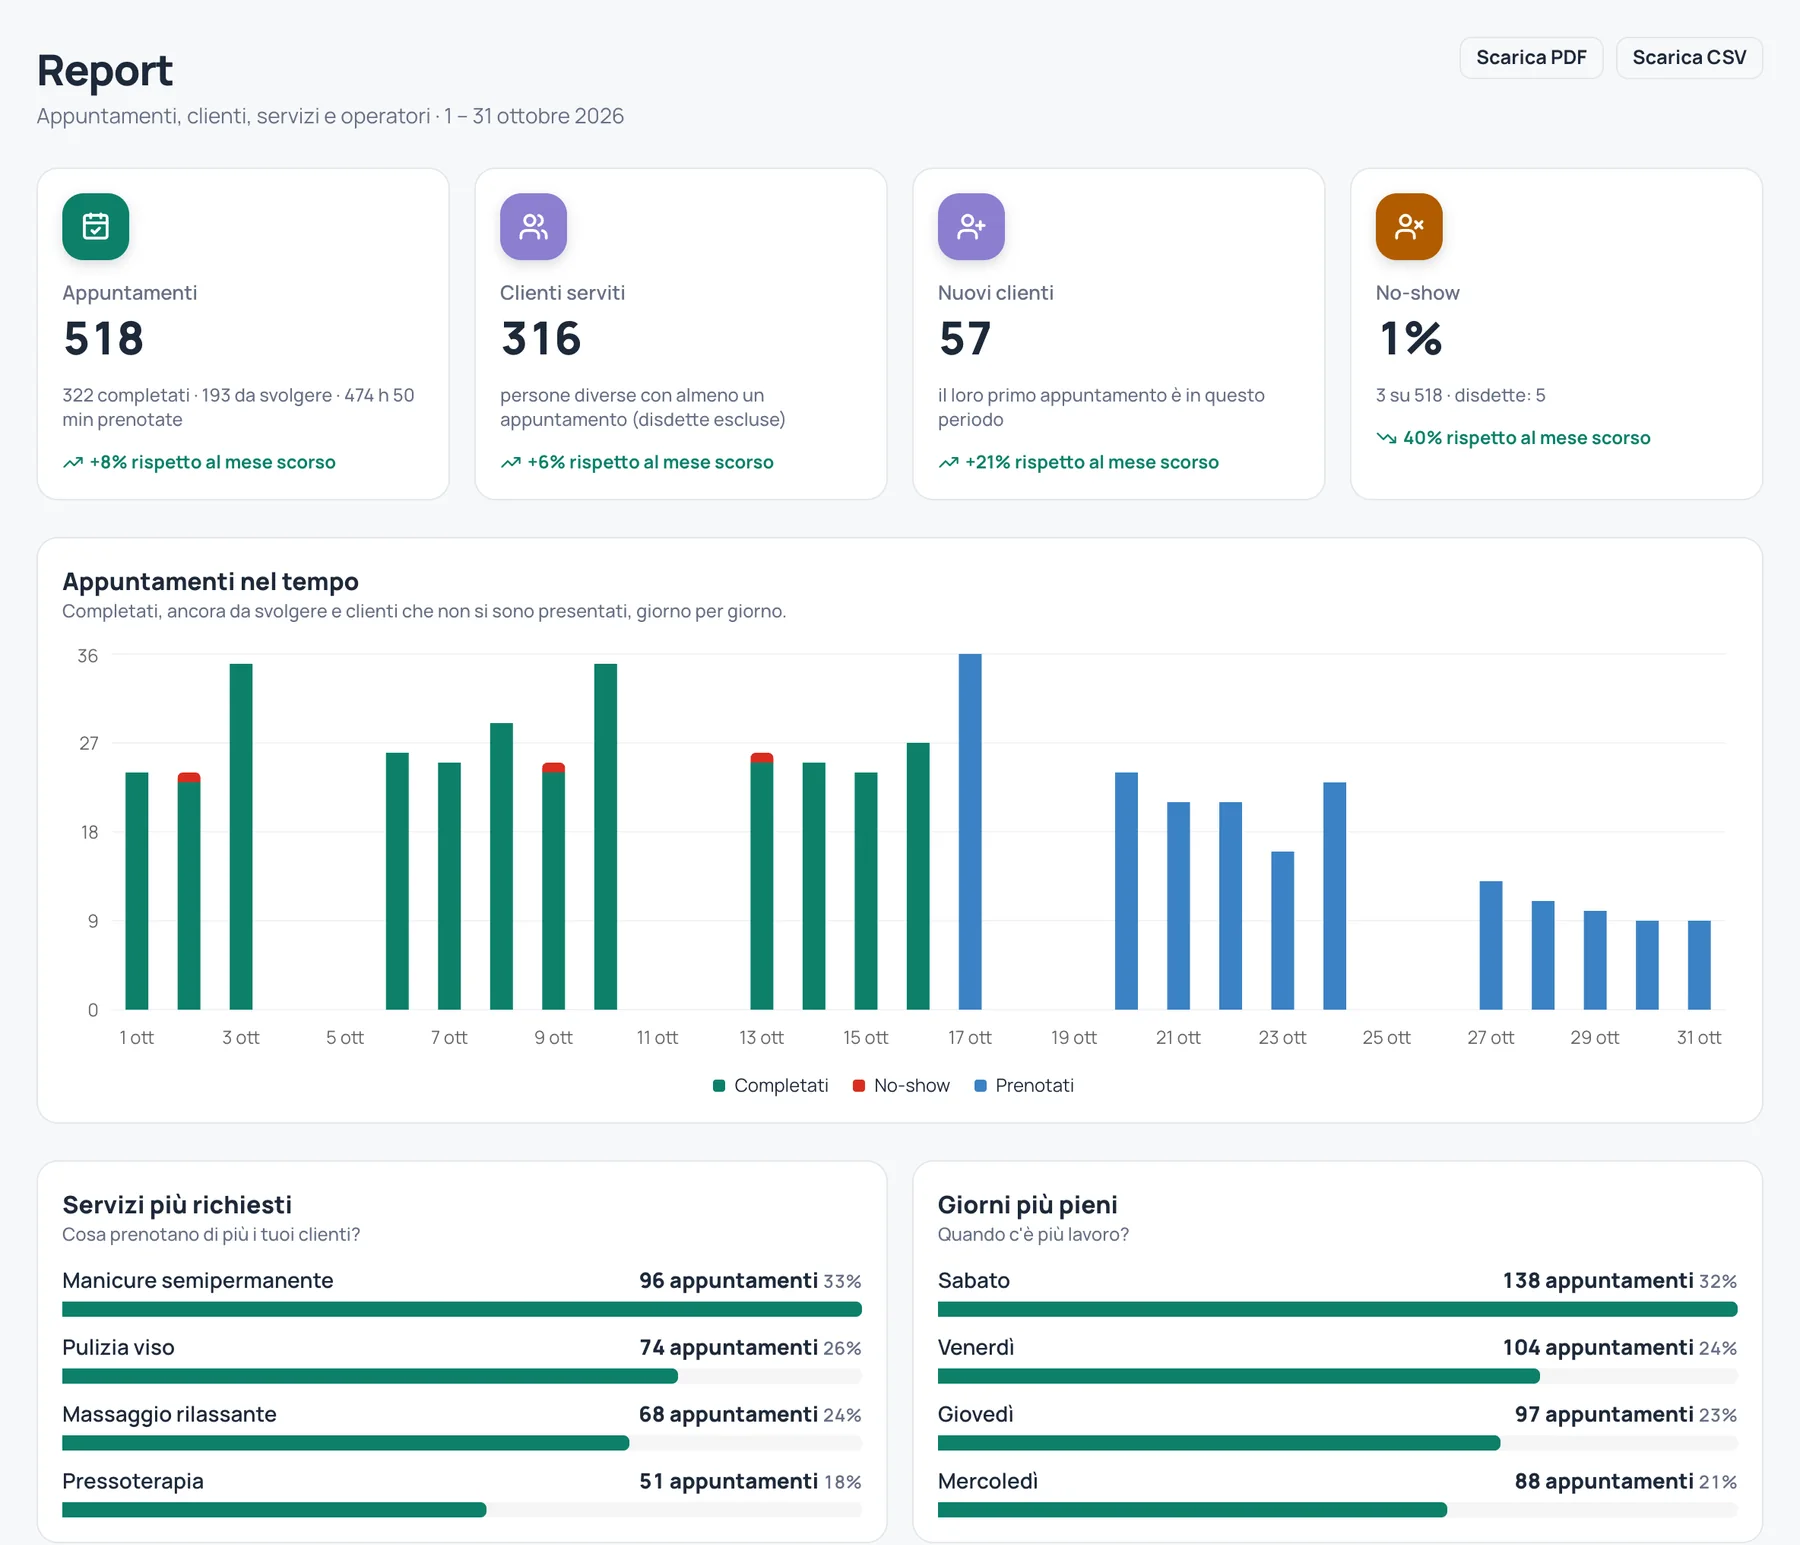Screen dimensions: 1800x1545
Task: Click the 57 nuovi clienti value
Action: pos(965,338)
